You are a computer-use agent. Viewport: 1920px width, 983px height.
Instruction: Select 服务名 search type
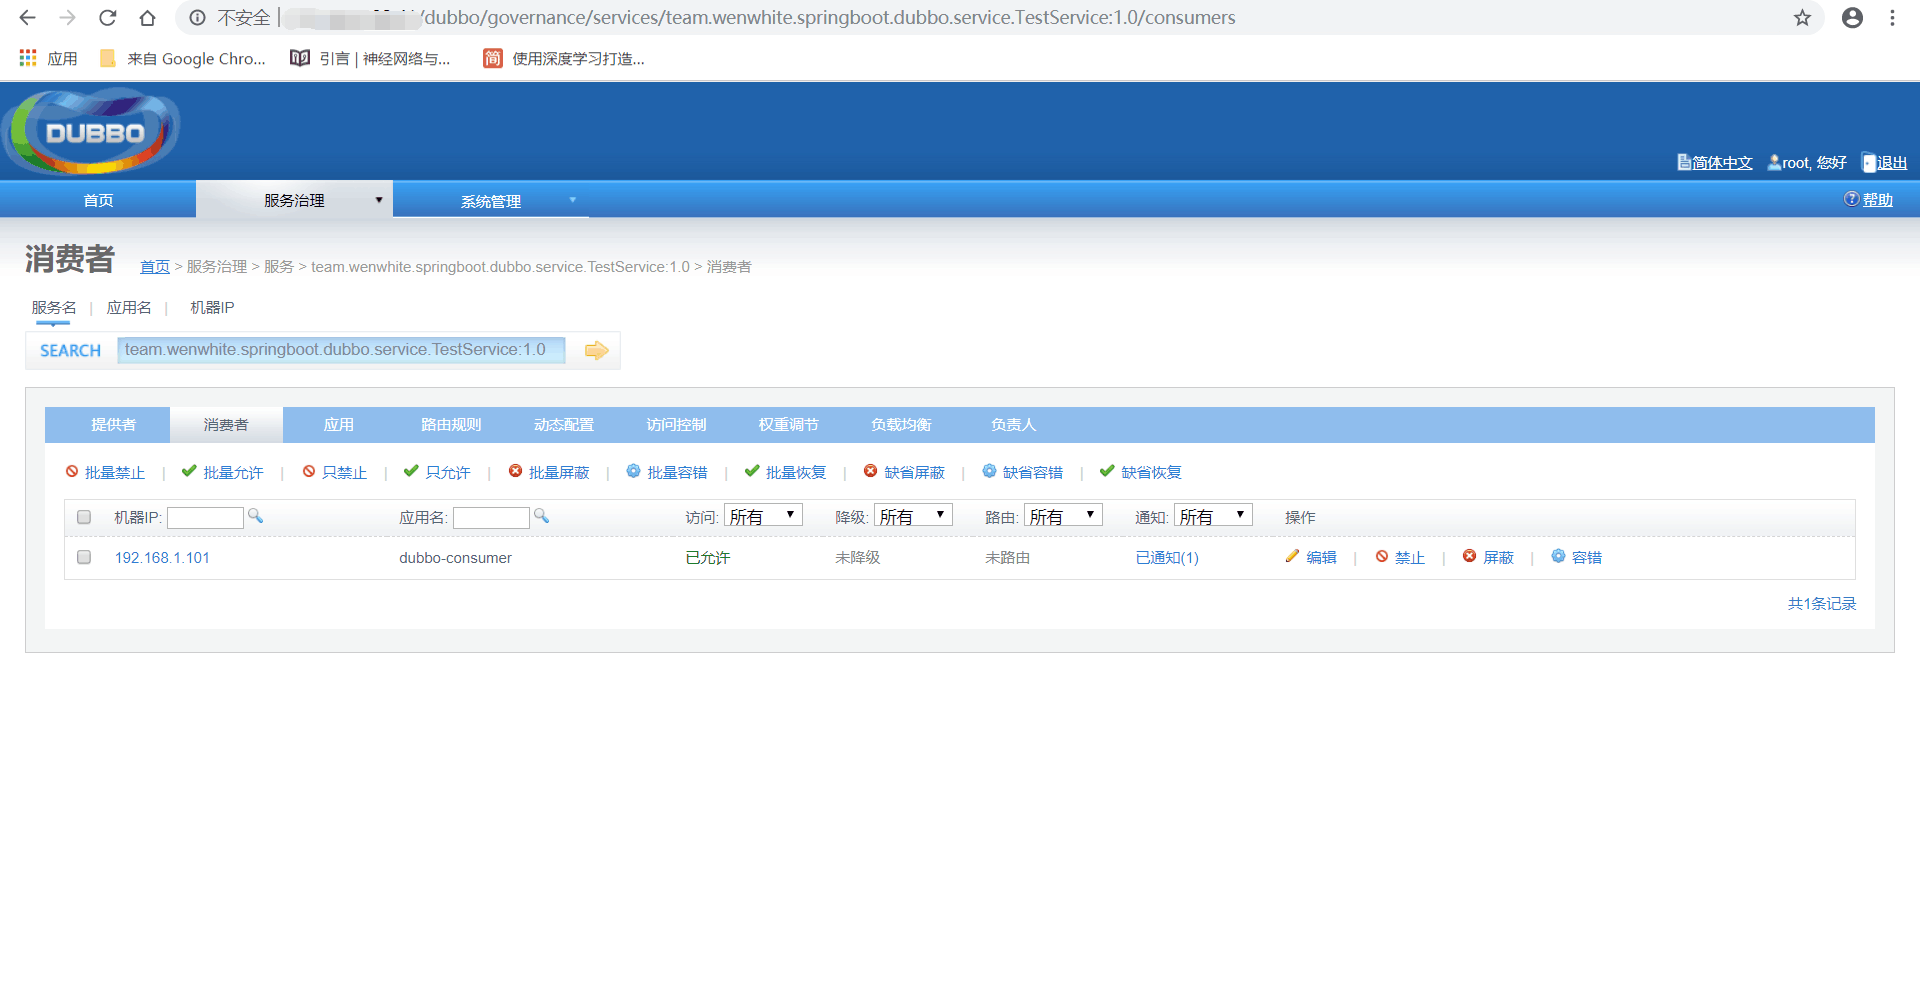[54, 308]
